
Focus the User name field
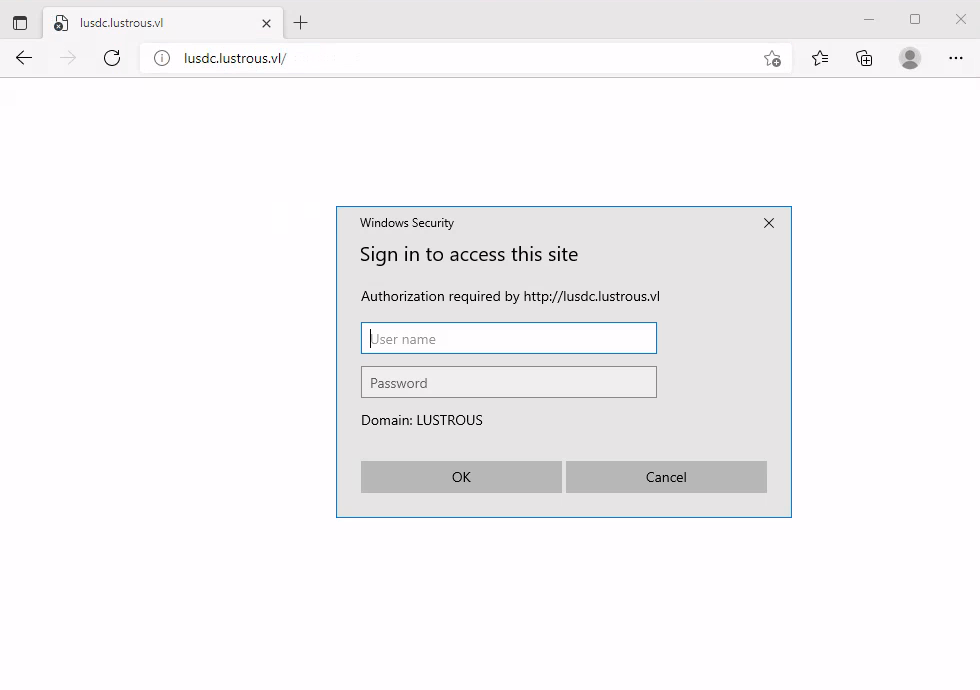509,338
